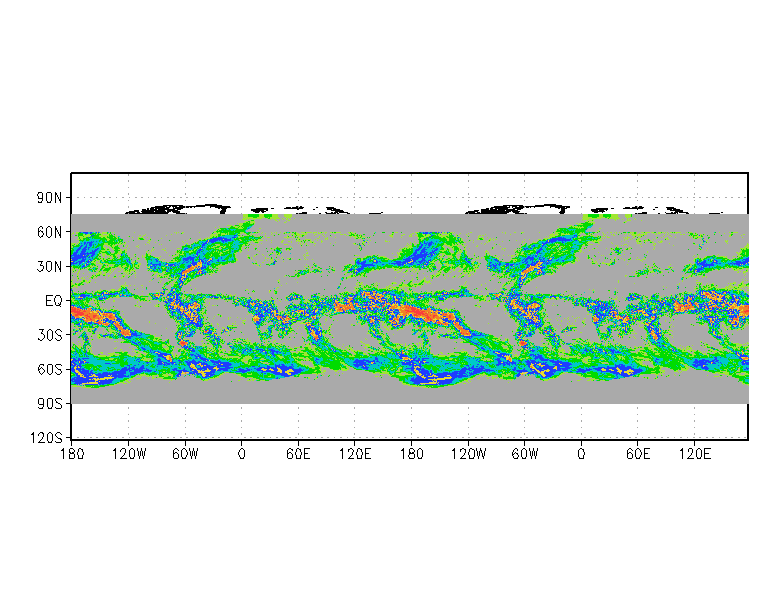Click the leftmost 60W longitude label
This screenshot has width=784, height=612.
(x=185, y=454)
